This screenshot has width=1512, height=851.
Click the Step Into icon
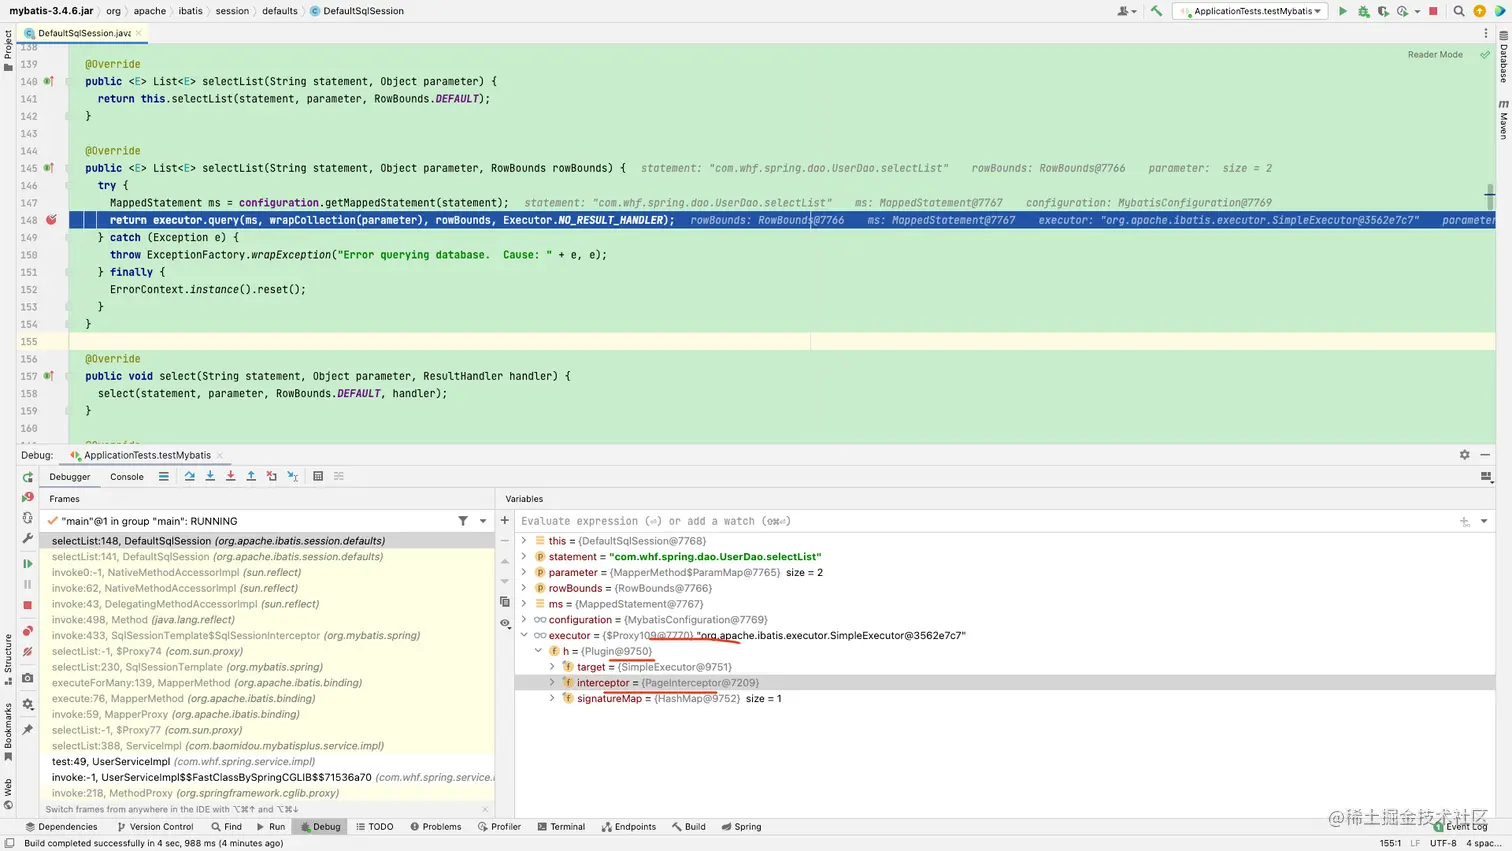(210, 476)
